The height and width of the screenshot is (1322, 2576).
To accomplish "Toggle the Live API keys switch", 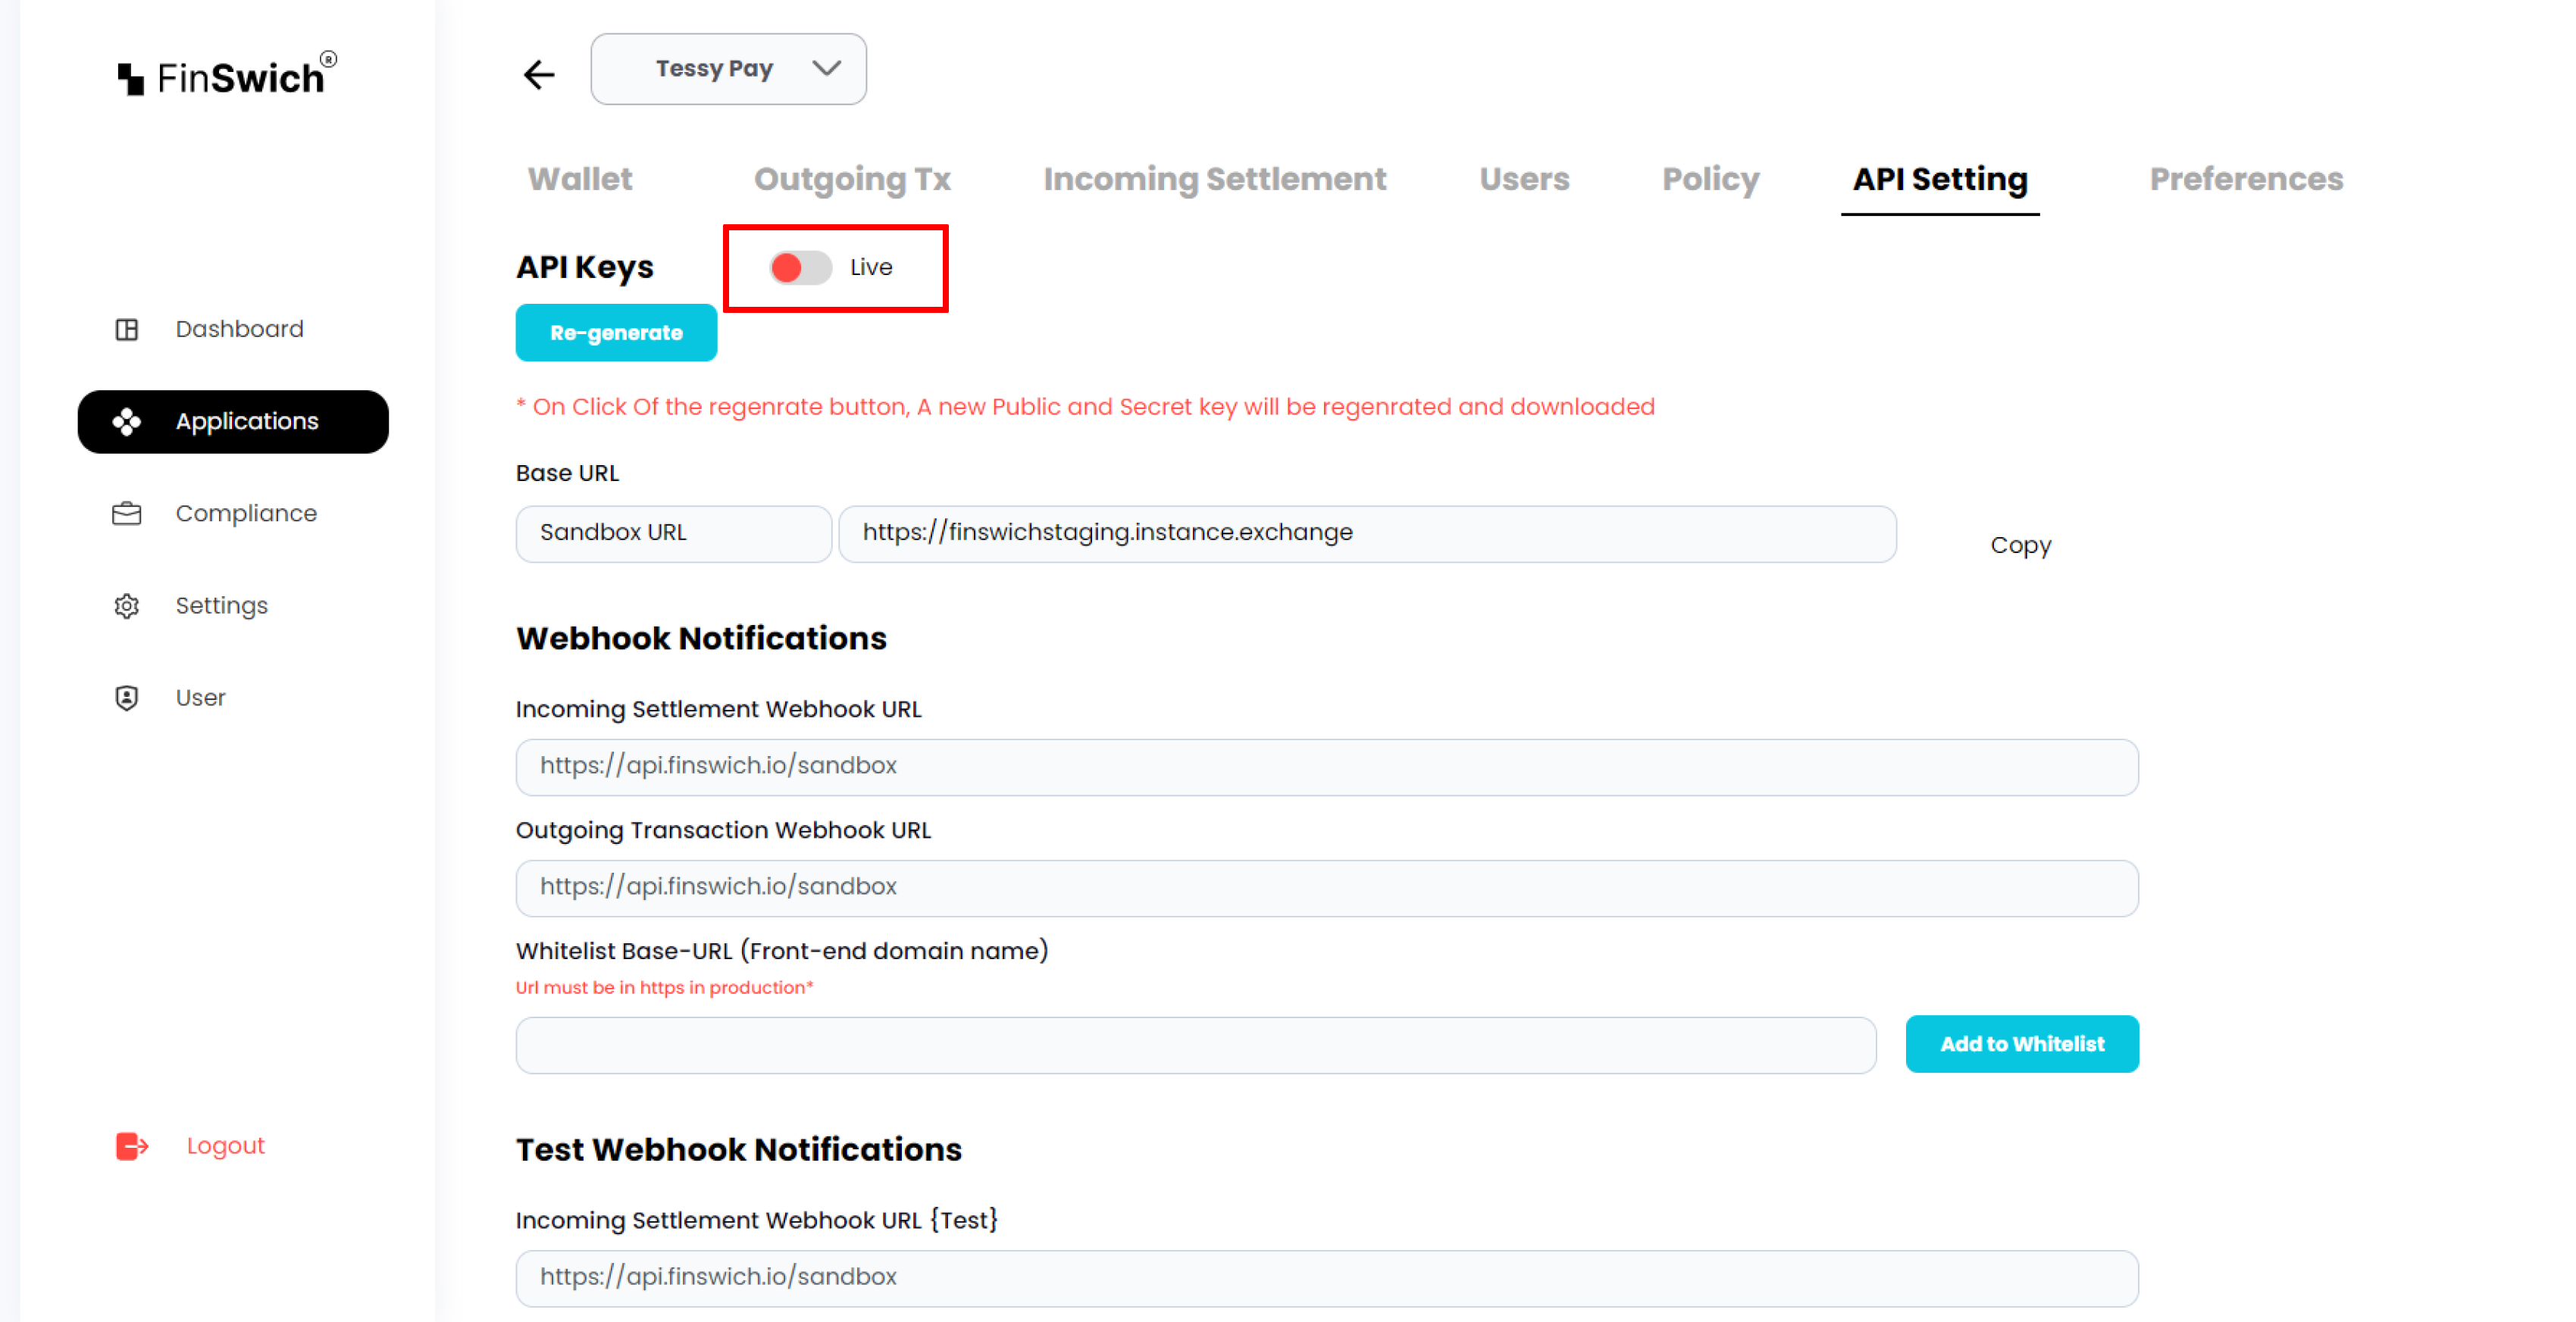I will coord(800,267).
